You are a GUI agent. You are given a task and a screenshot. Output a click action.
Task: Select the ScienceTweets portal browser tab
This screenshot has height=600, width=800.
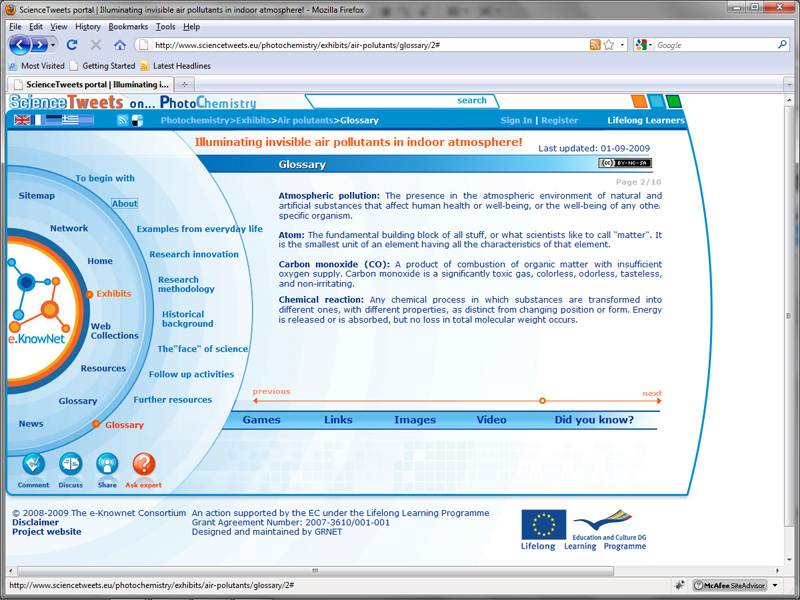(x=91, y=84)
